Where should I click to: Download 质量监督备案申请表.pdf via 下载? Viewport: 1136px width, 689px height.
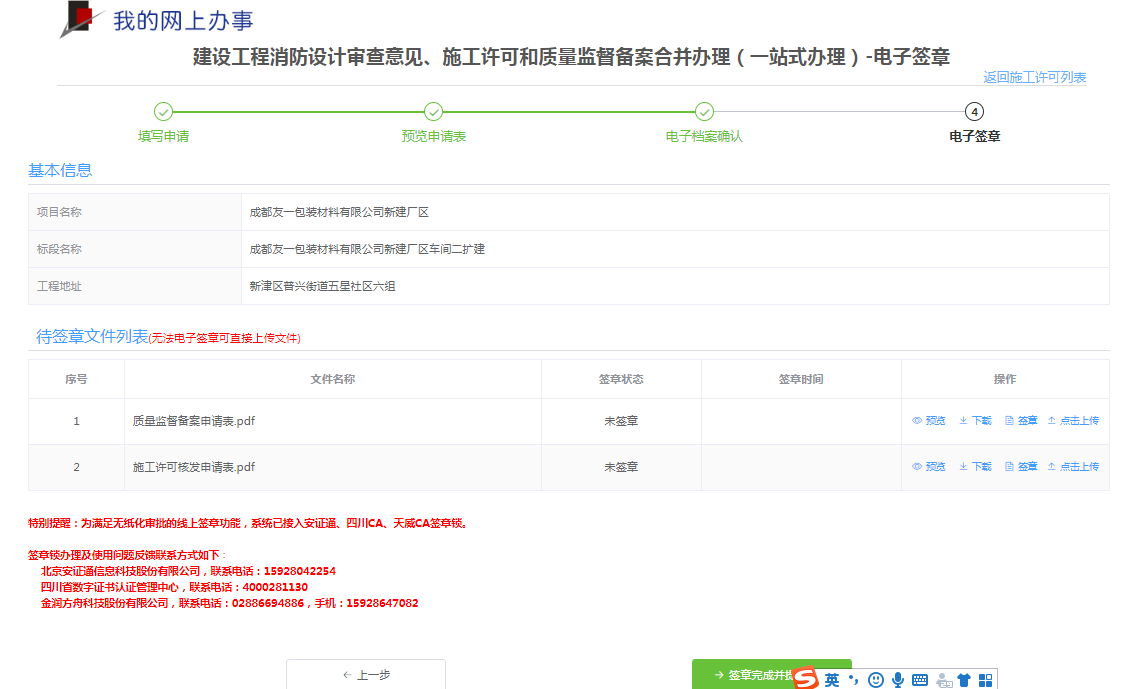975,421
